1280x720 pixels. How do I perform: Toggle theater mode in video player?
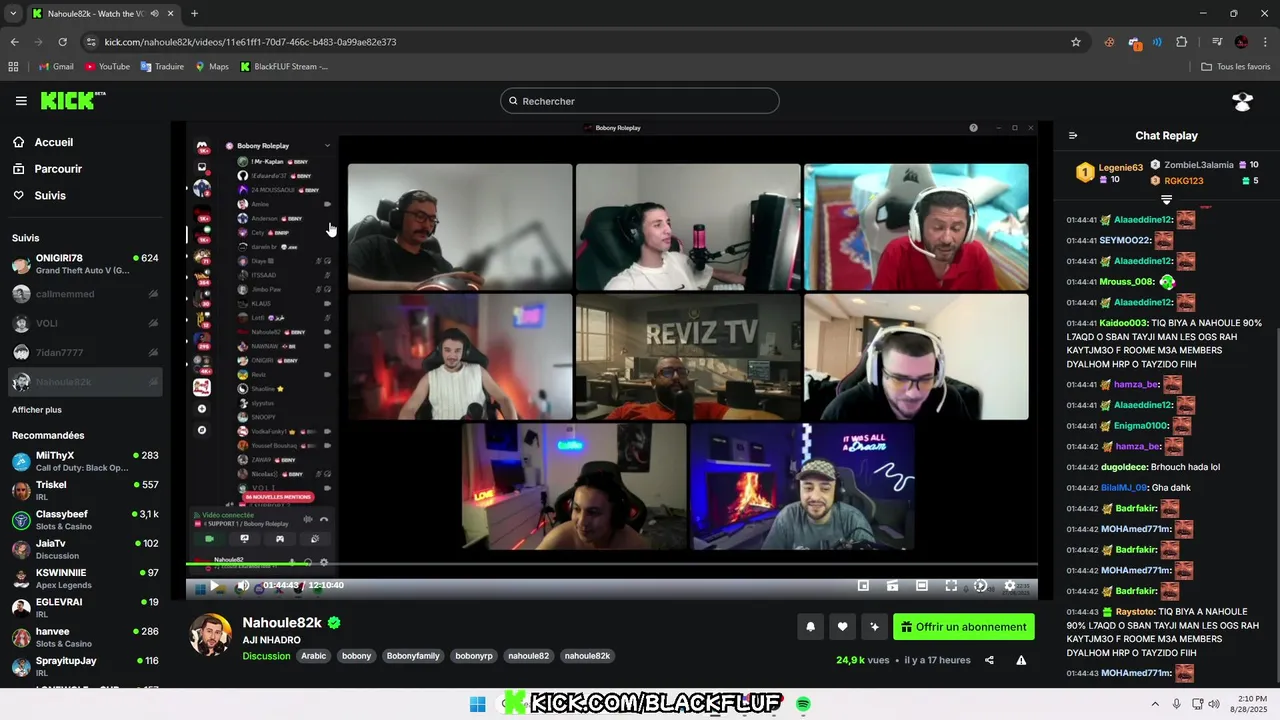pyautogui.click(x=922, y=586)
